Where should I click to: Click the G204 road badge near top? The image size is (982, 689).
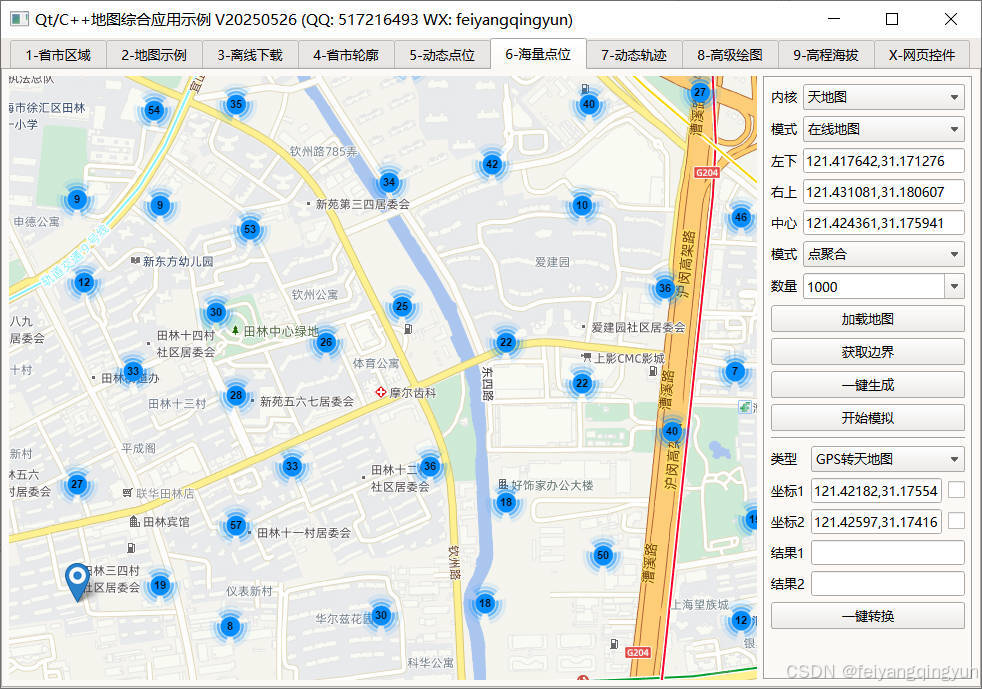[707, 172]
